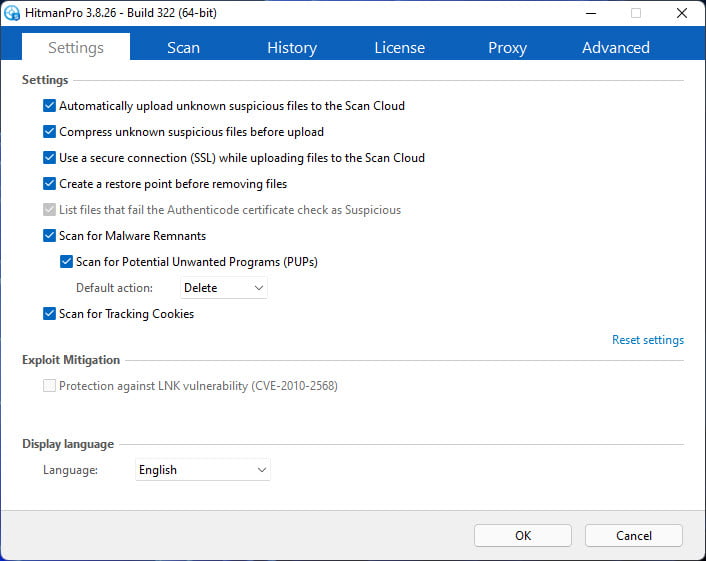Image resolution: width=706 pixels, height=561 pixels.
Task: Toggle Scan for Potential Unwanted Programs
Action: [66, 262]
